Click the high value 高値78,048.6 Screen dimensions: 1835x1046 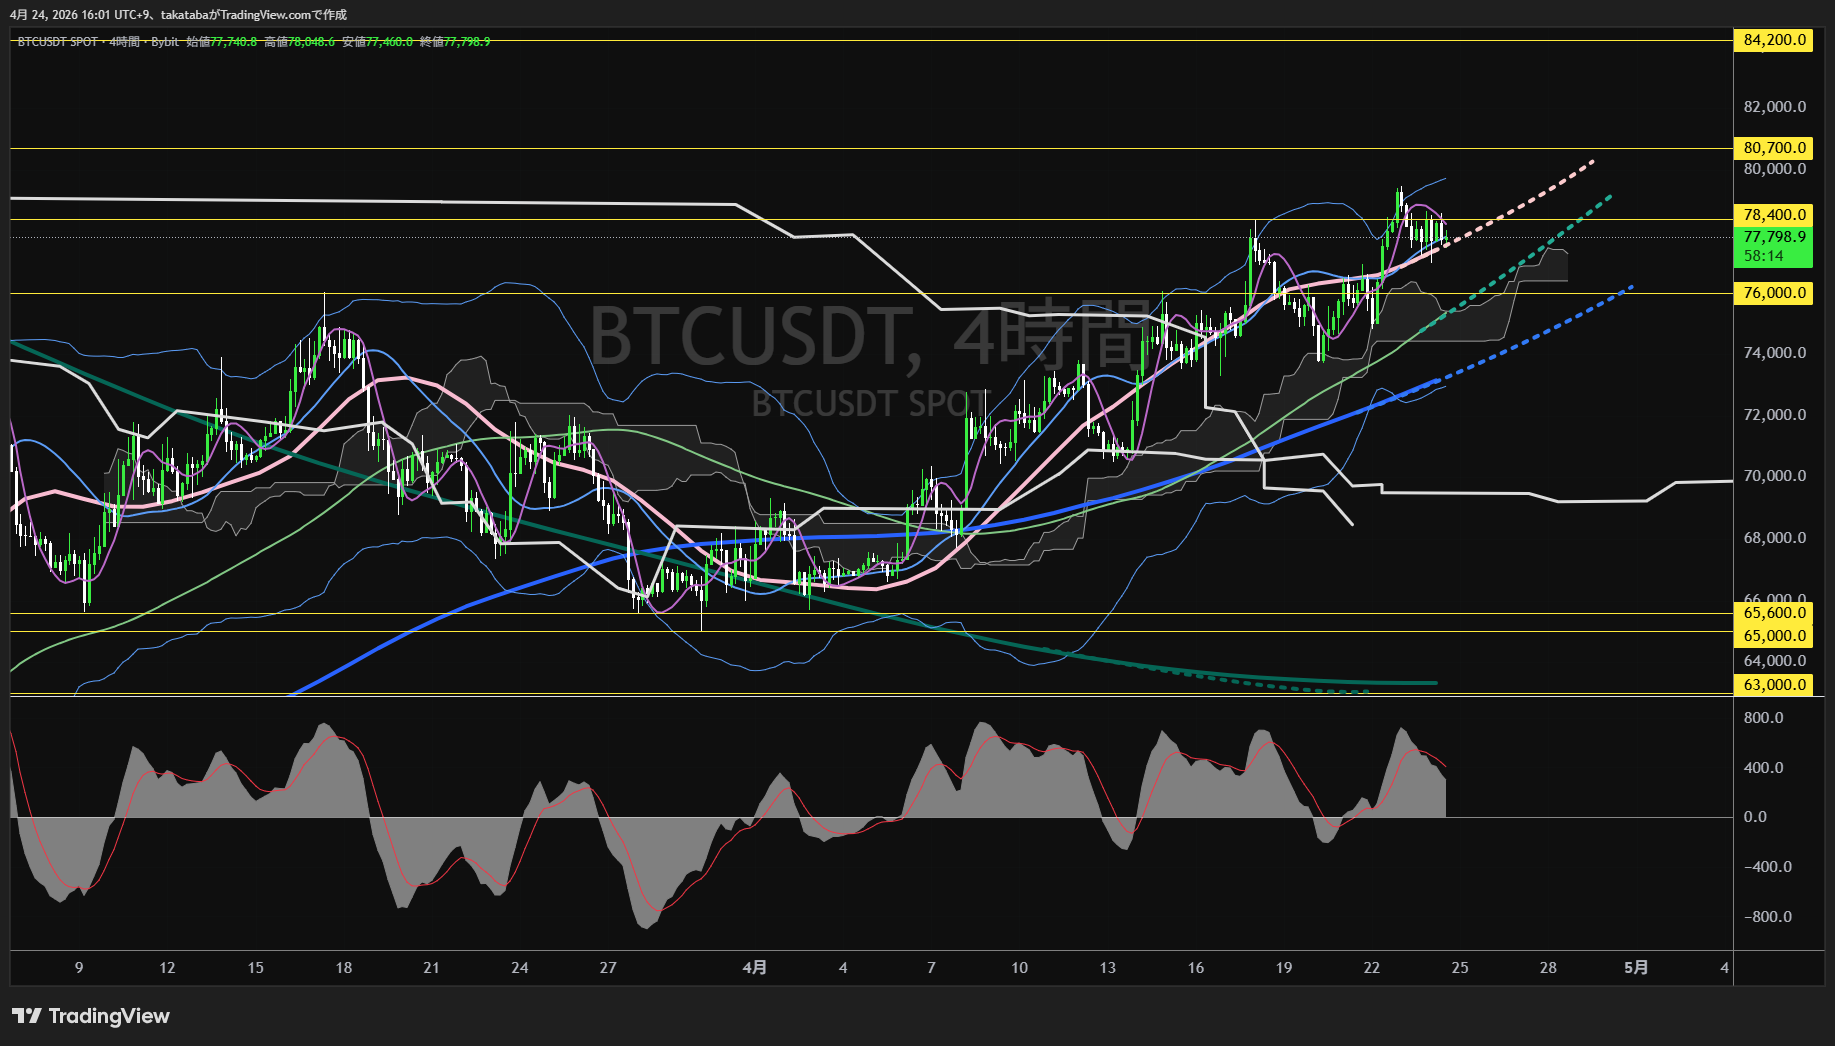coord(300,42)
